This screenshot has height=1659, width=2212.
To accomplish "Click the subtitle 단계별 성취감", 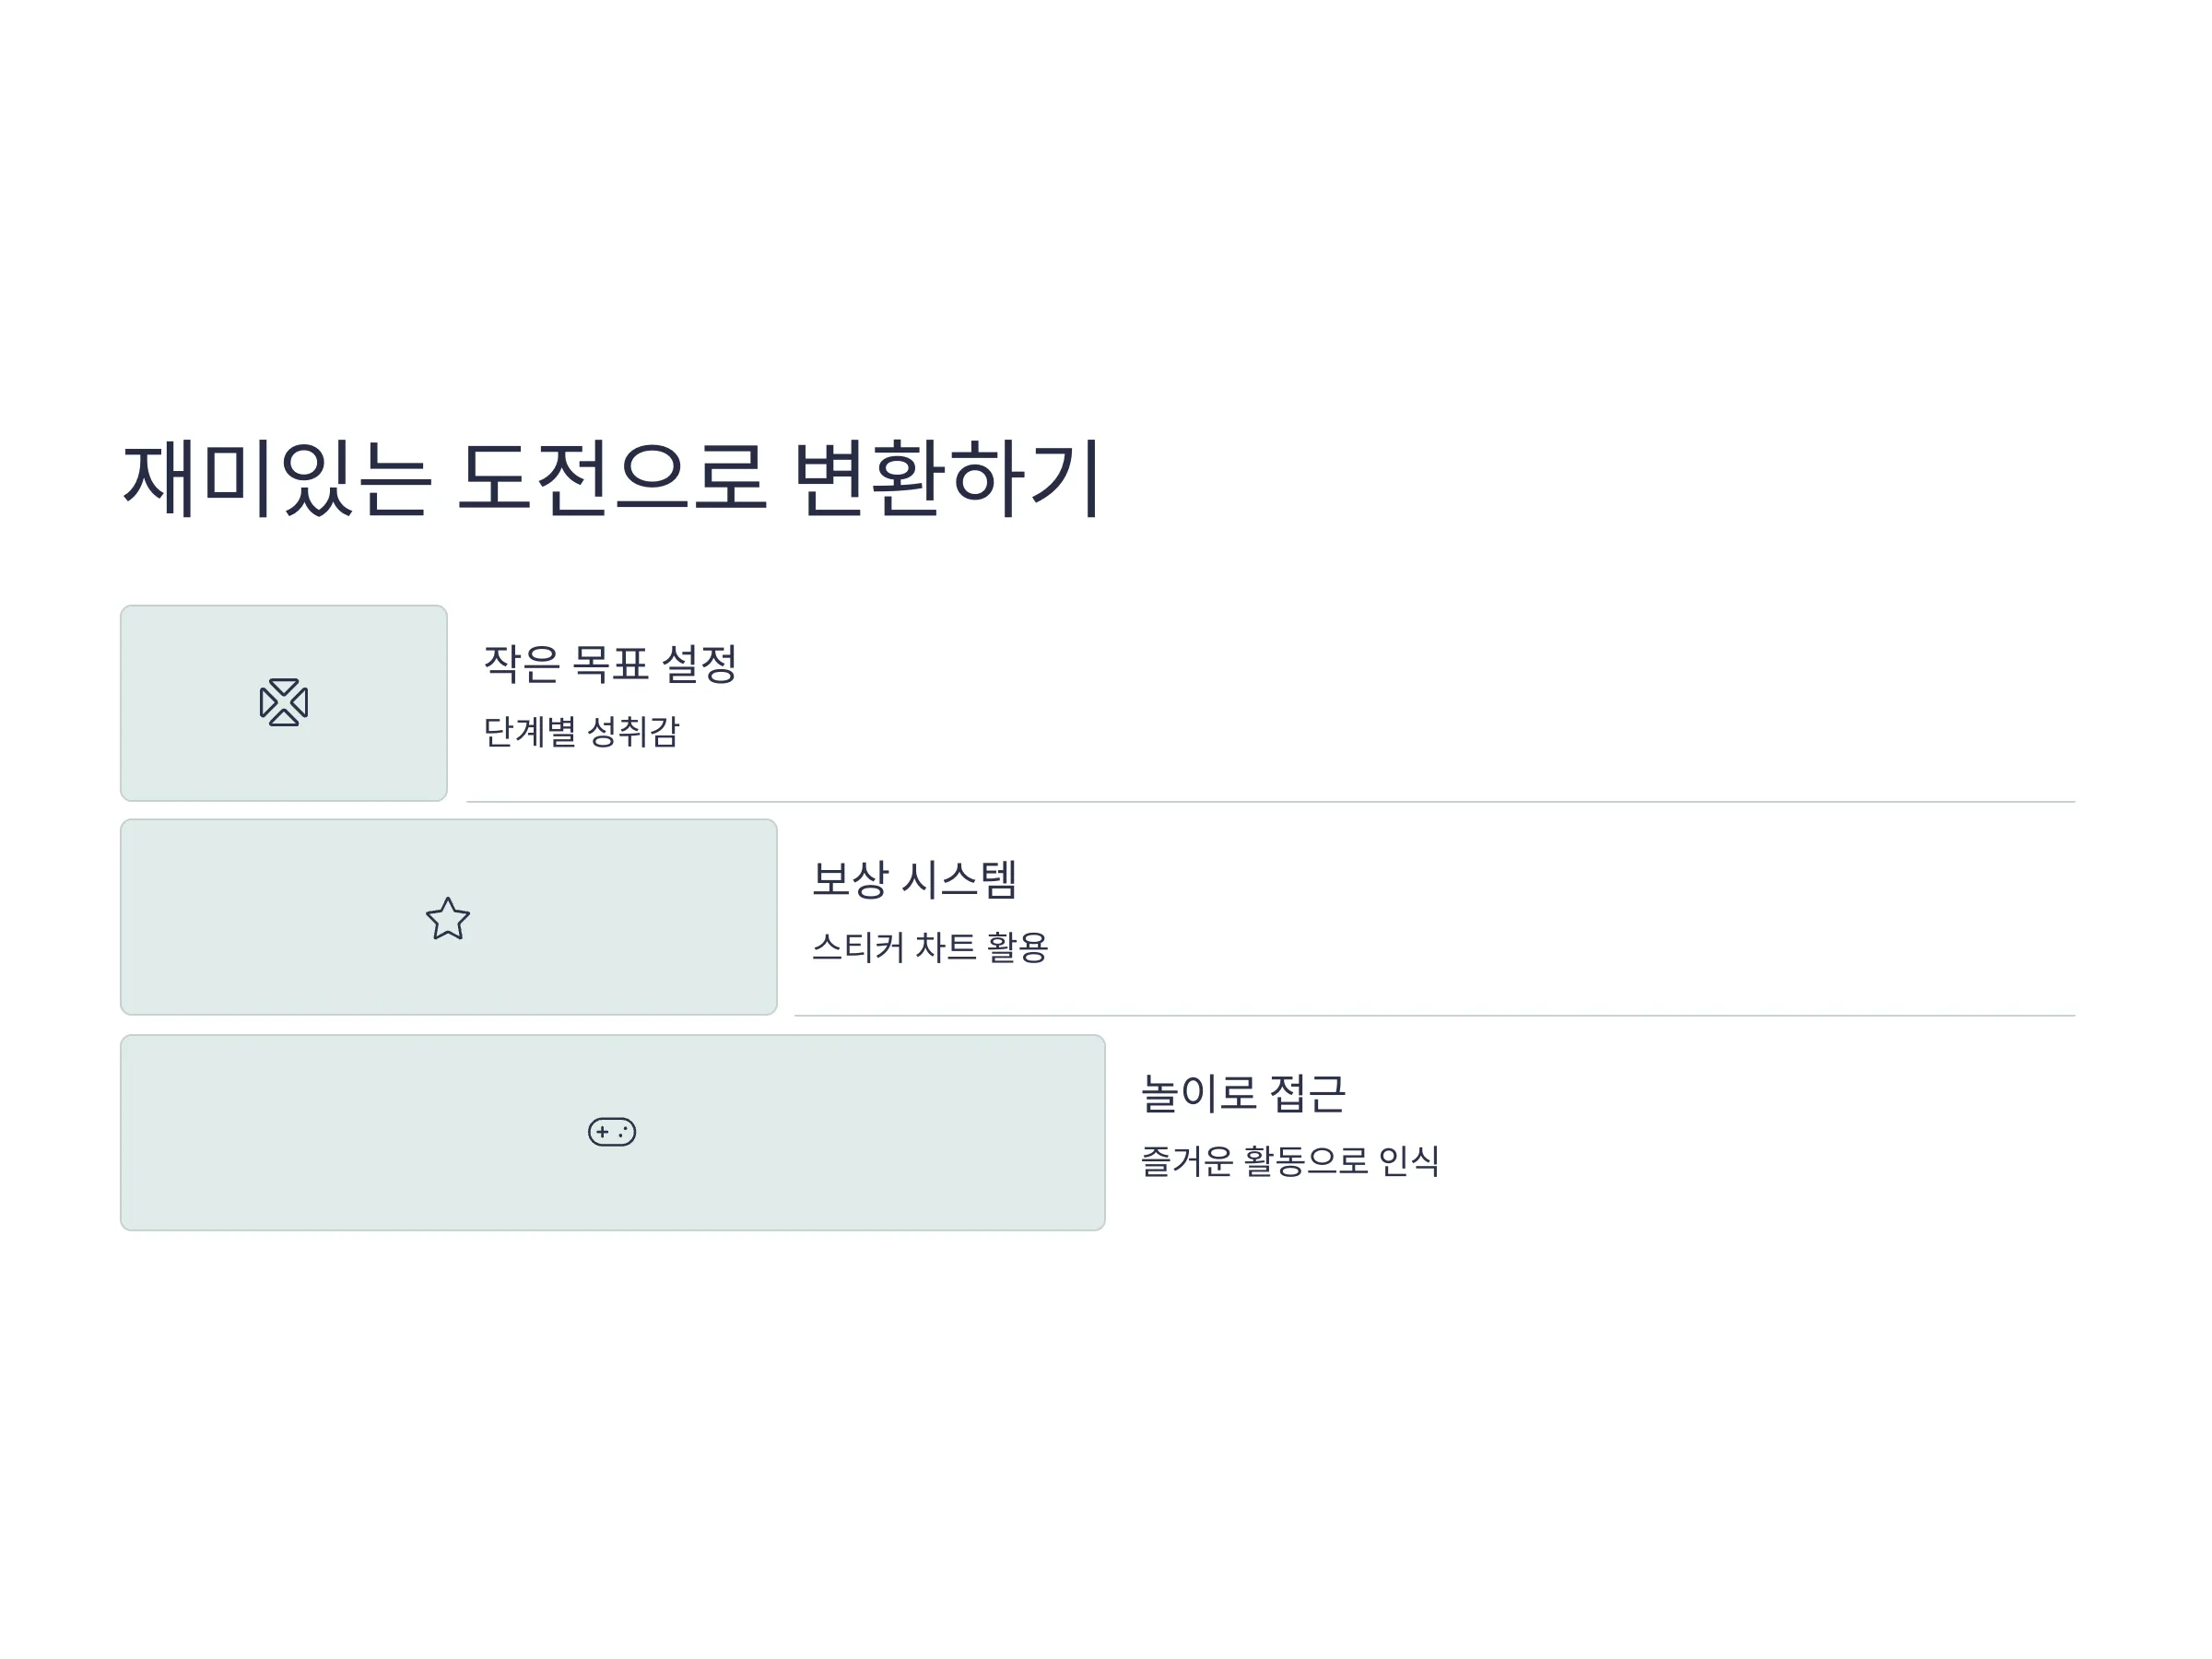I will 581,731.
